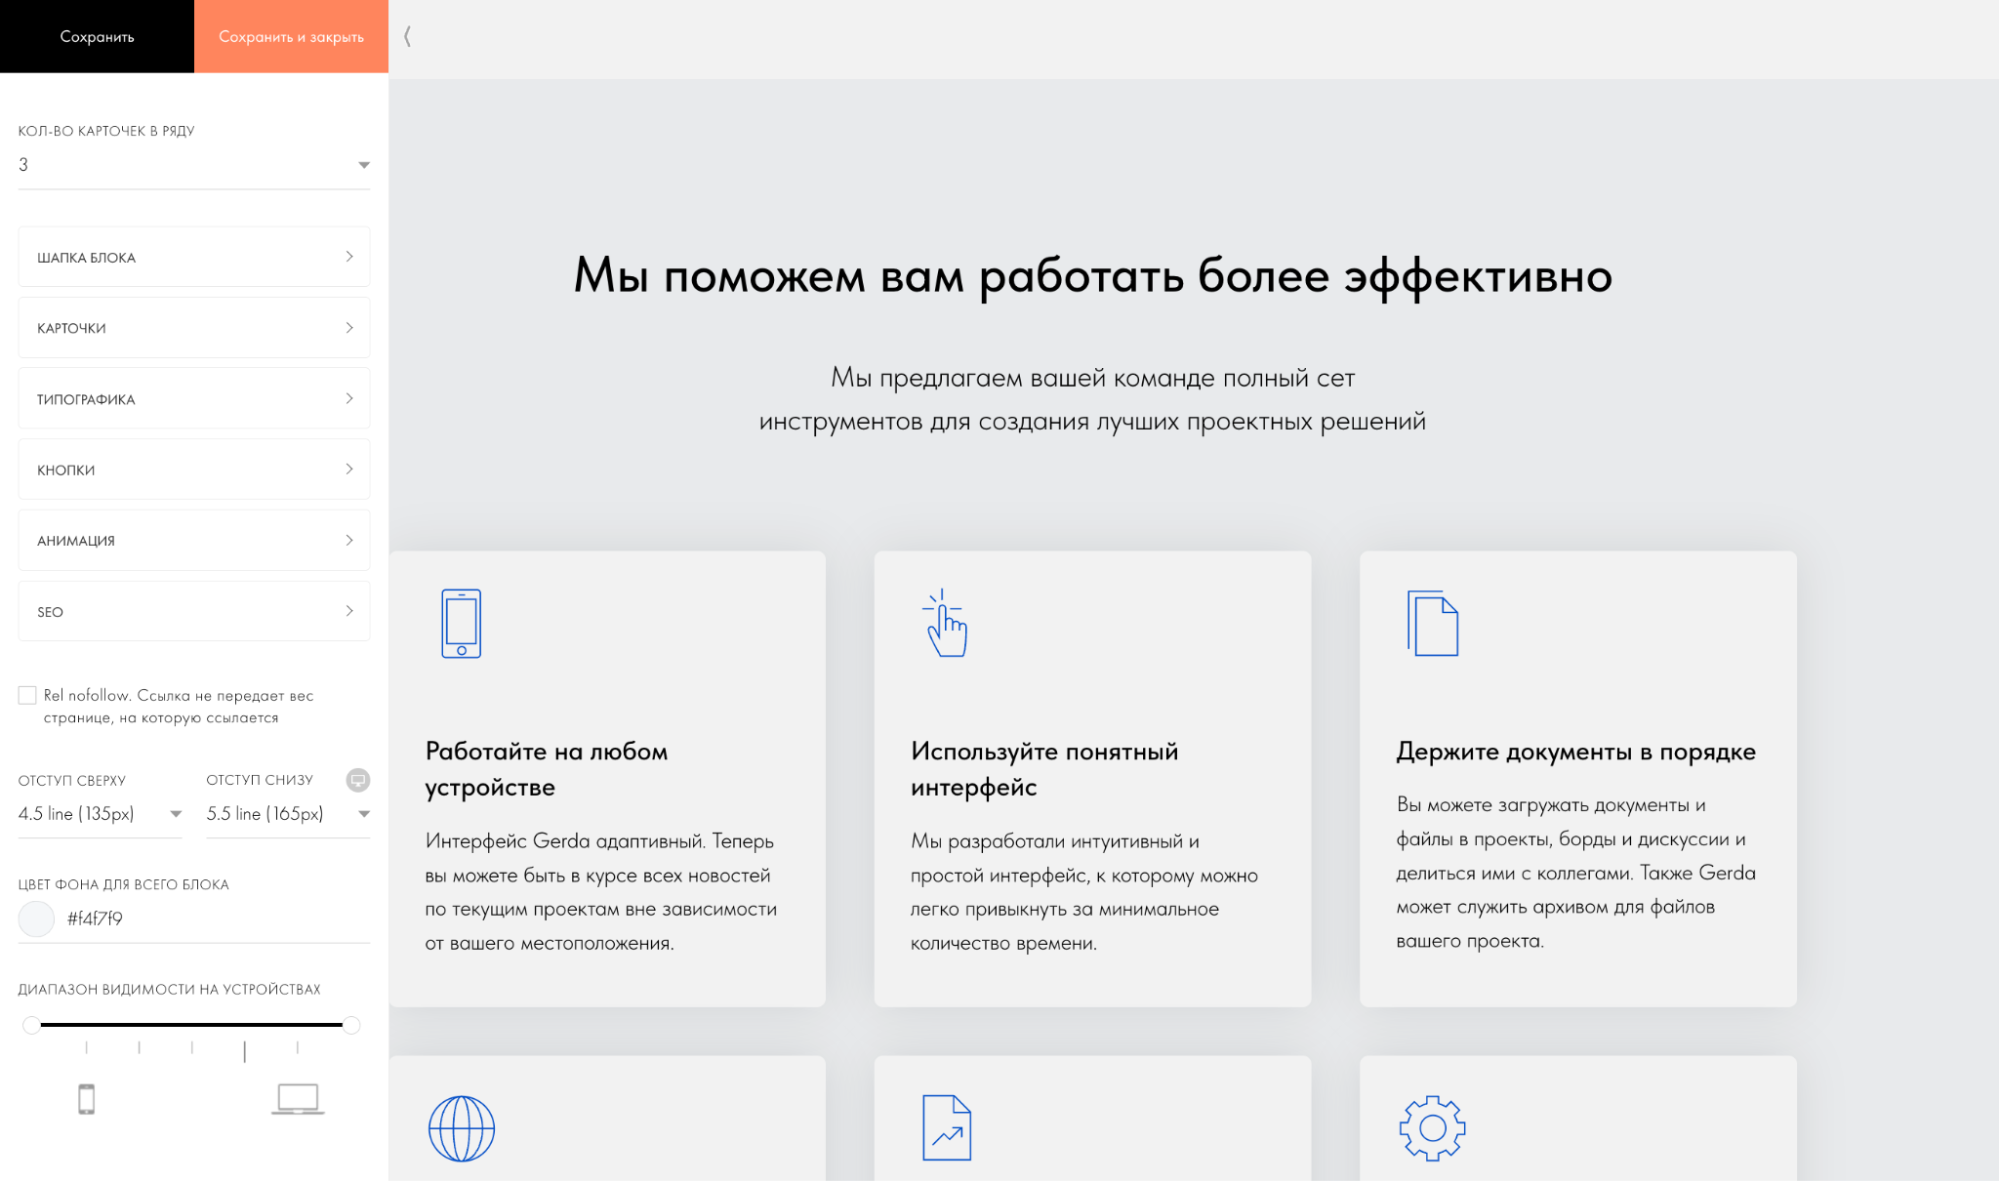Expand the Шапка блока section
The image size is (1999, 1182).
click(x=194, y=257)
